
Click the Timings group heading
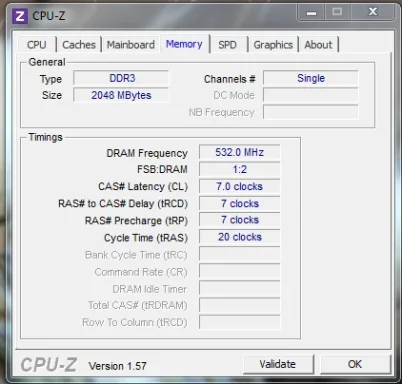[45, 137]
